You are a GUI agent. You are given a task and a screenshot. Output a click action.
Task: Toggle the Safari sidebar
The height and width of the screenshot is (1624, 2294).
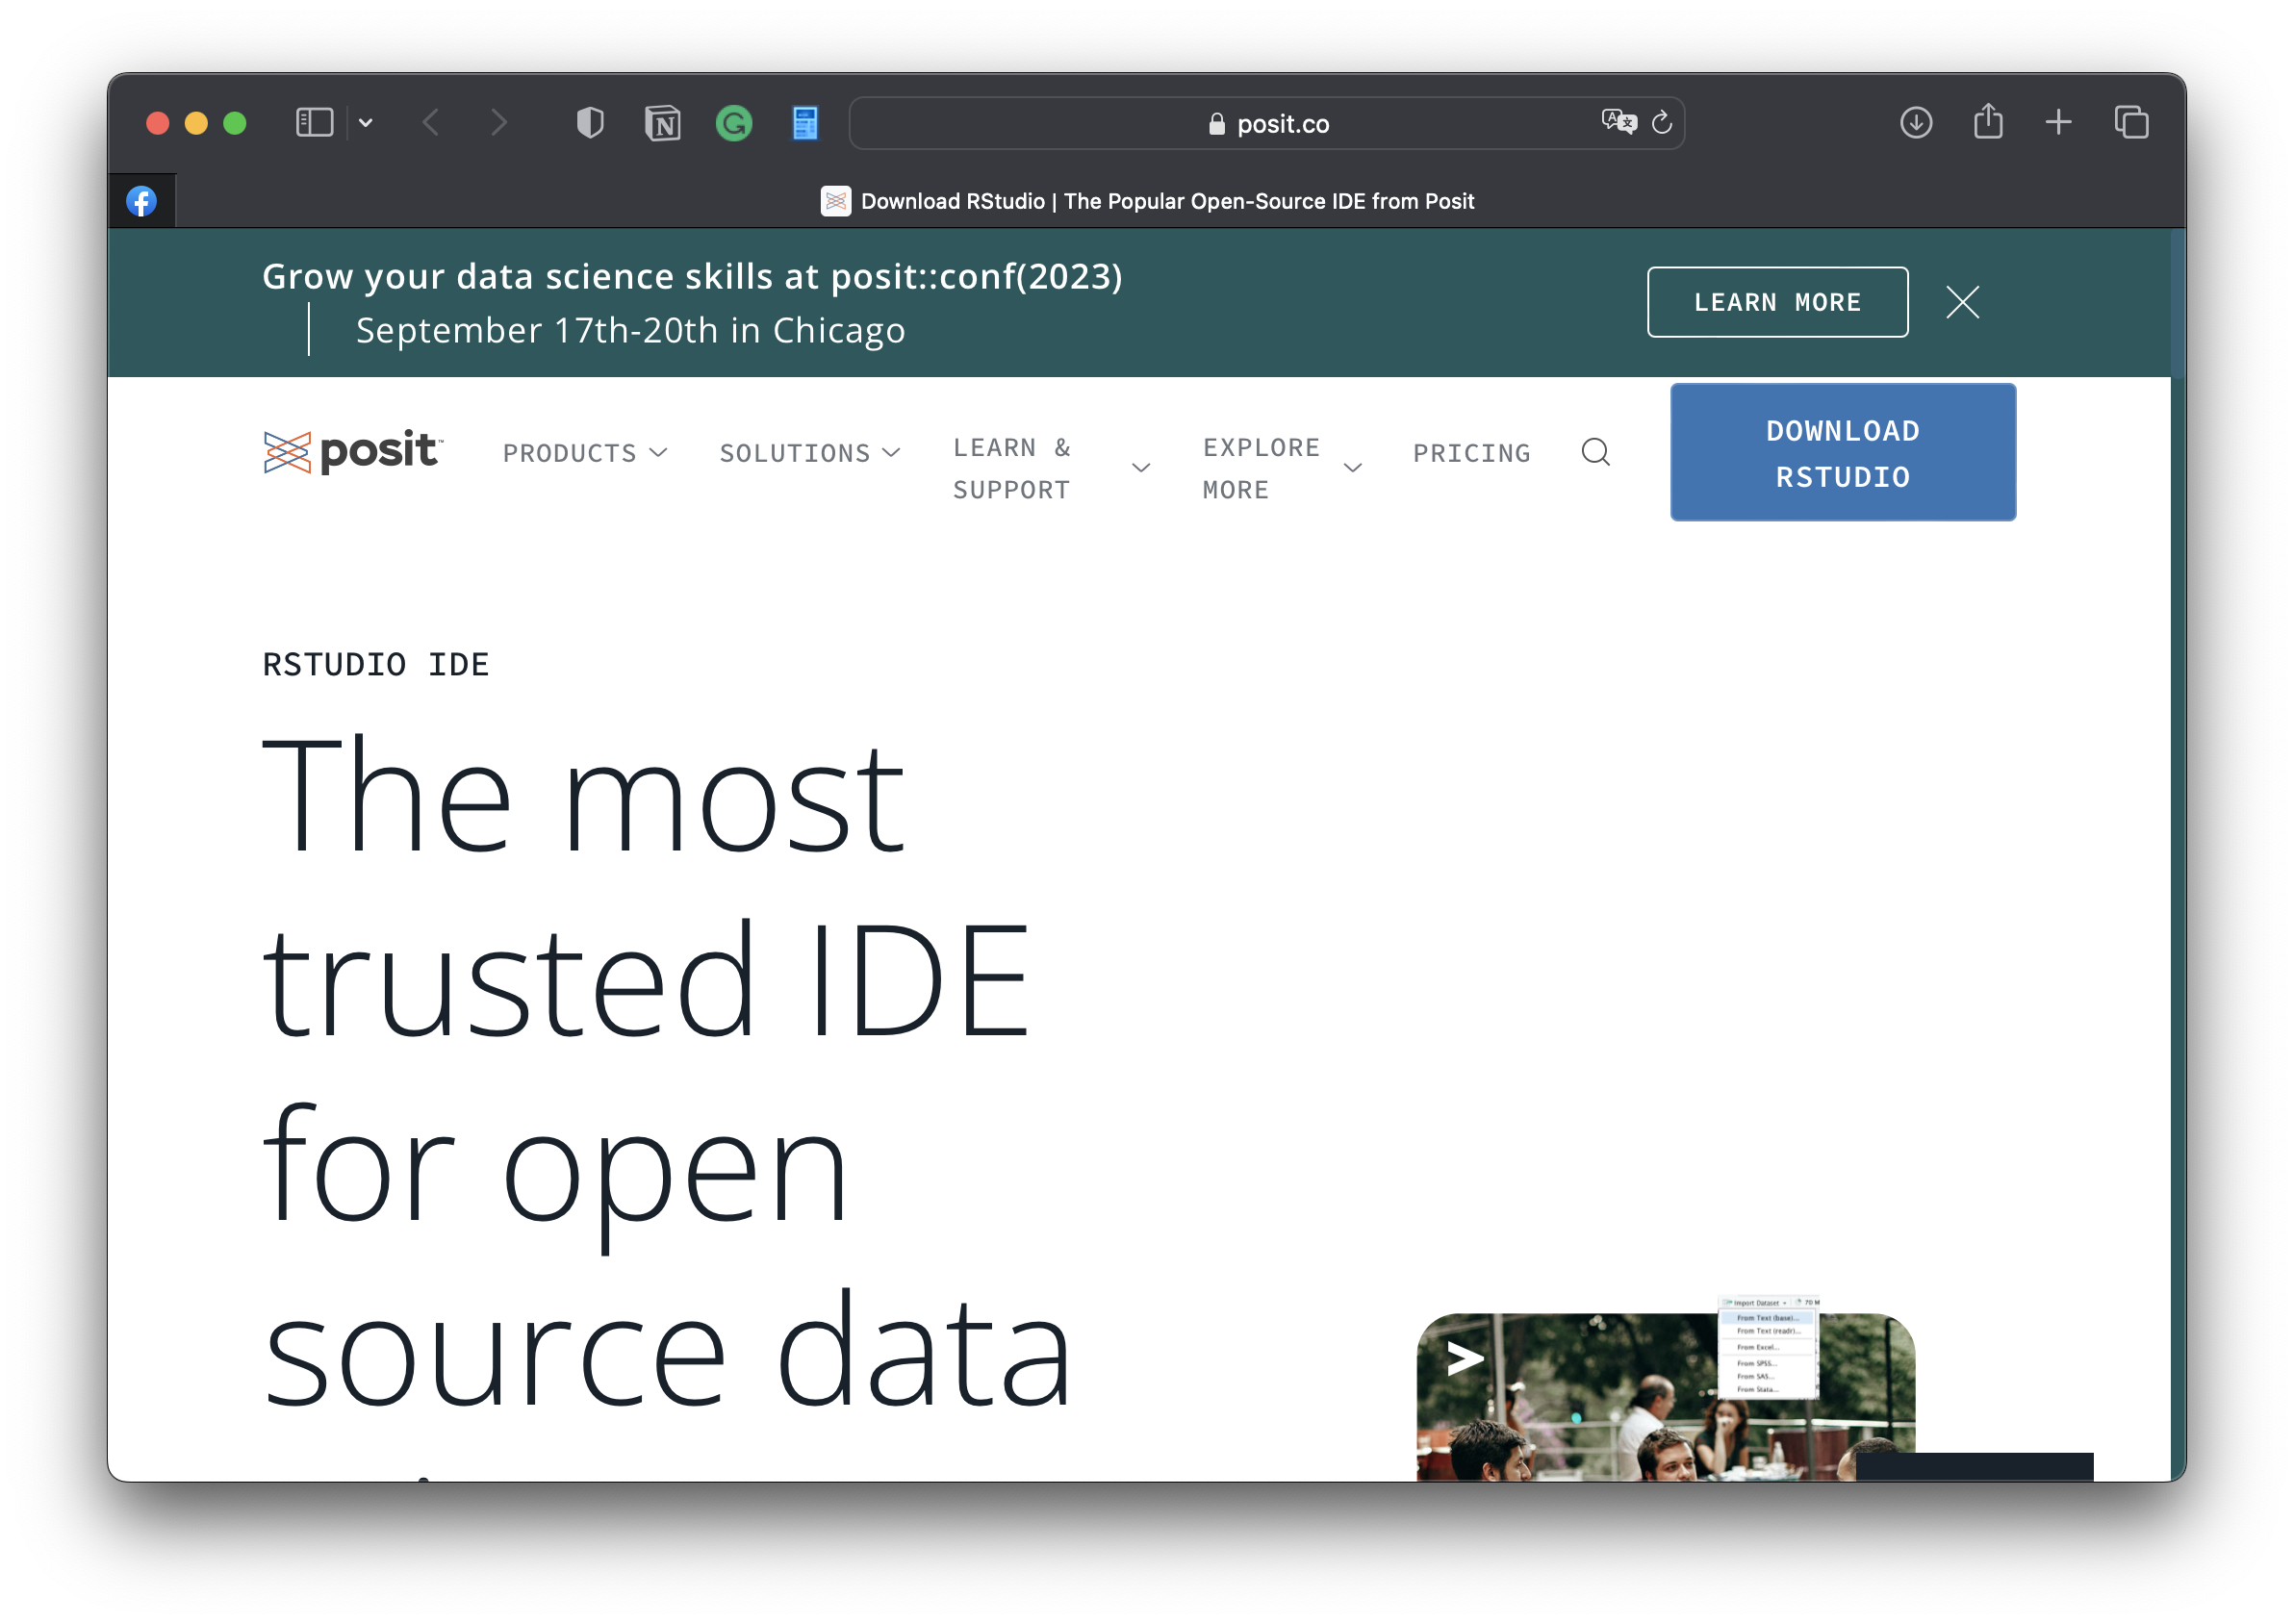coord(314,123)
